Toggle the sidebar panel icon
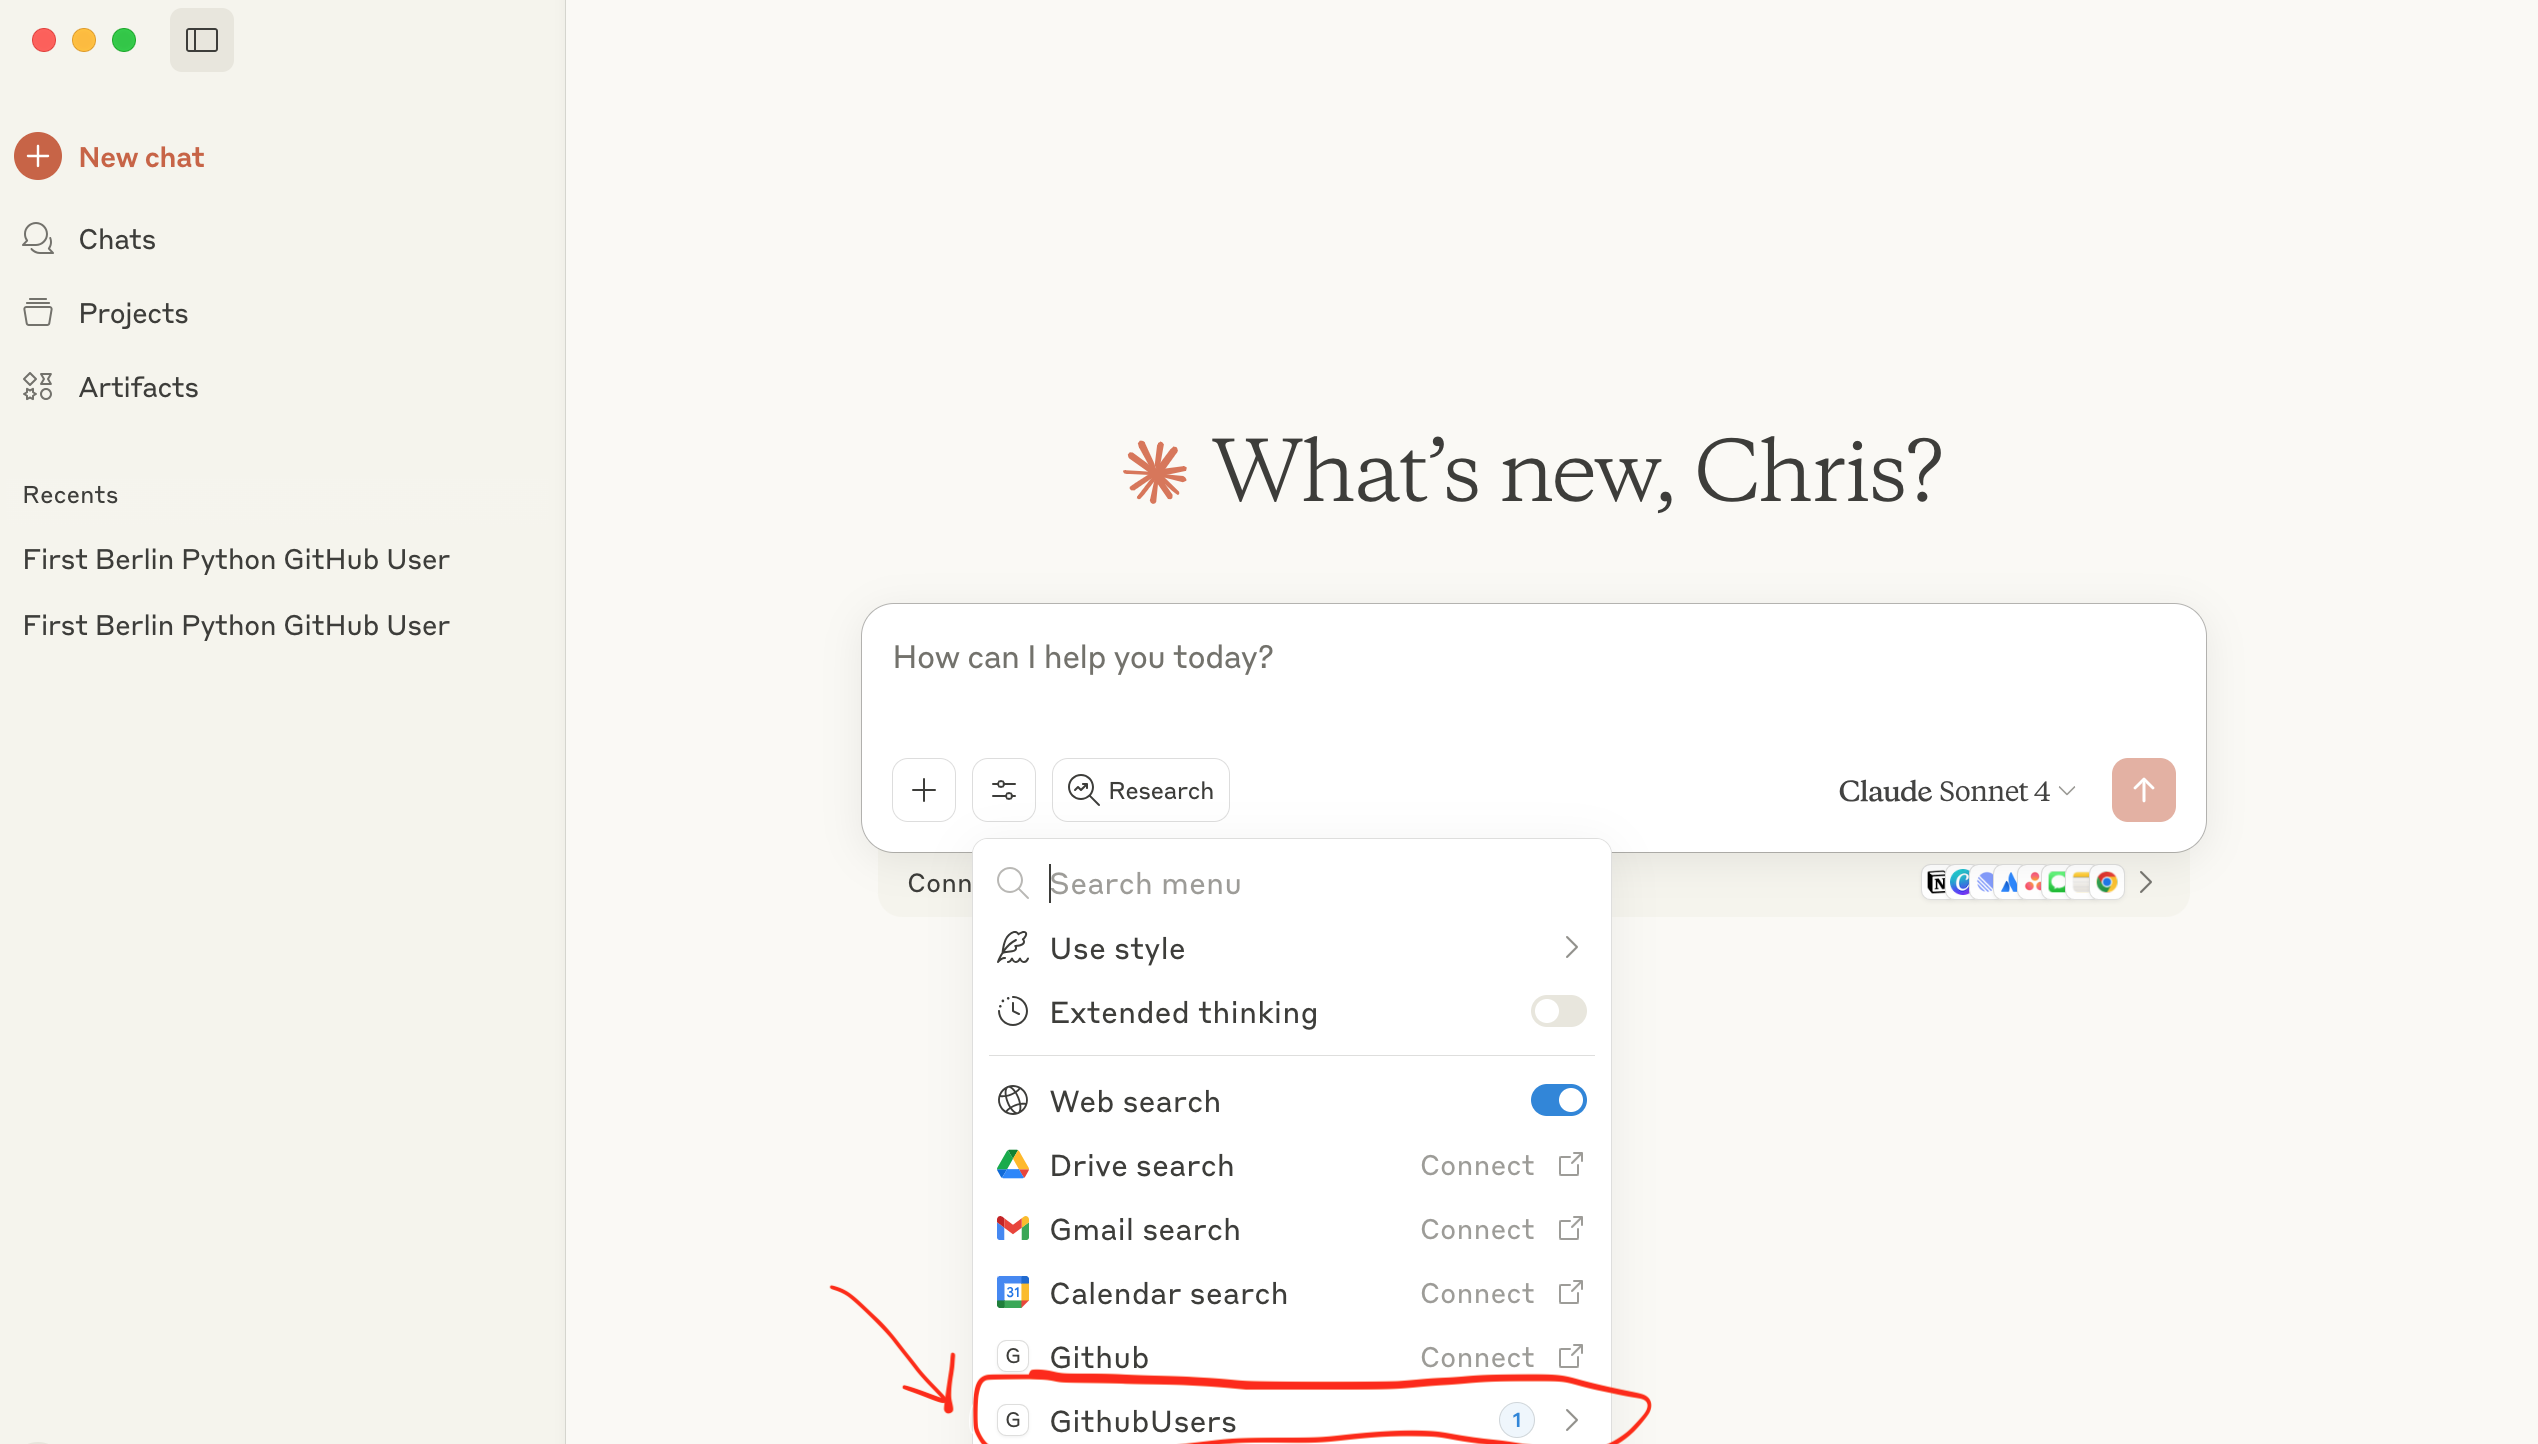The width and height of the screenshot is (2538, 1444). coord(202,40)
